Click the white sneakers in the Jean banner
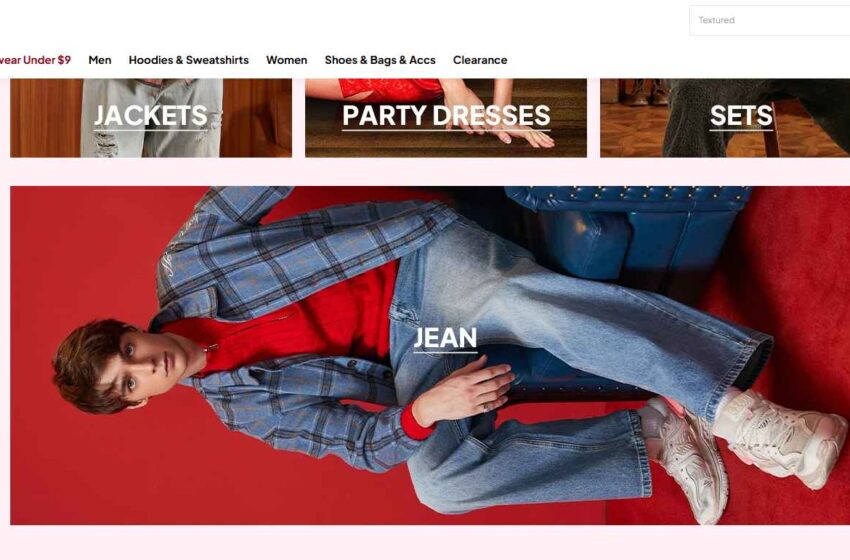This screenshot has height=560, width=850. [x=748, y=450]
